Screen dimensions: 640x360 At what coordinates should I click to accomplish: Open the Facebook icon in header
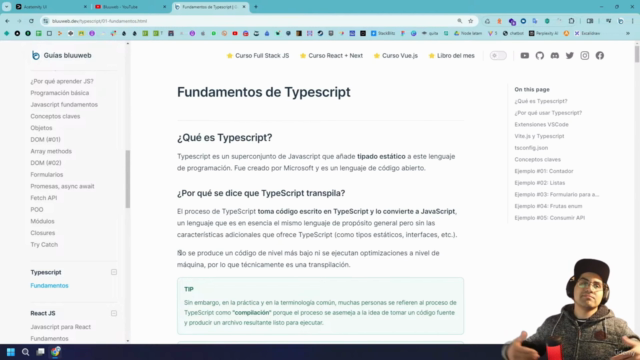pyautogui.click(x=600, y=56)
